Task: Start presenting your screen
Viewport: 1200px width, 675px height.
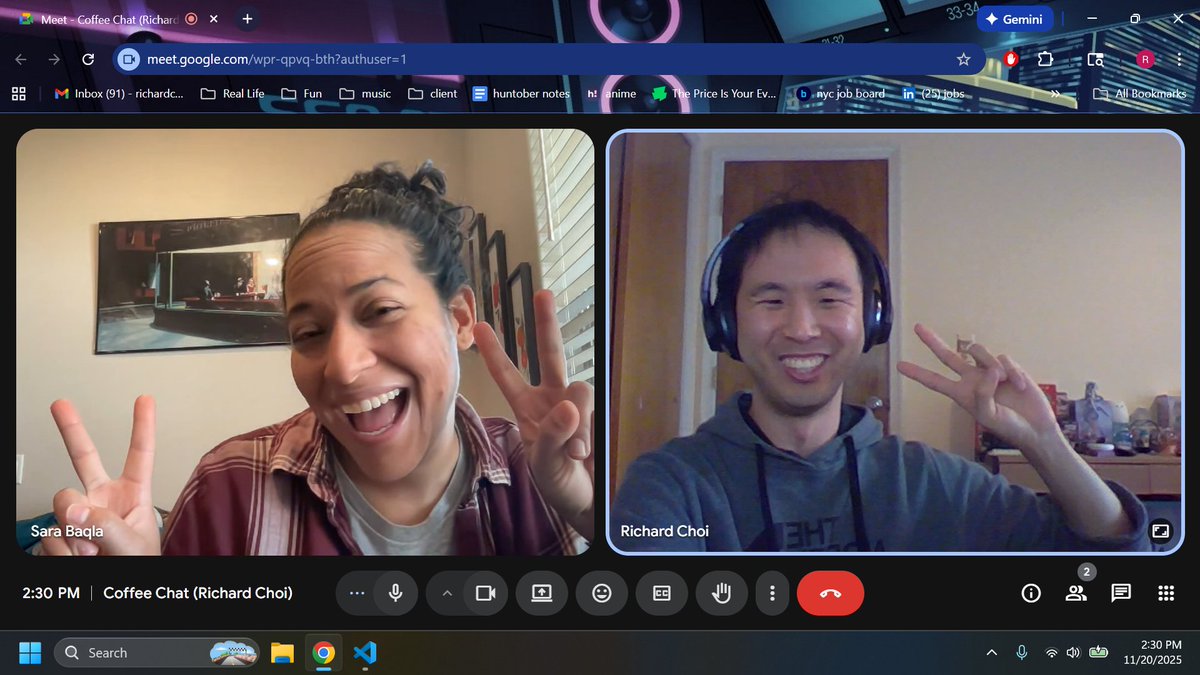Action: tap(541, 593)
